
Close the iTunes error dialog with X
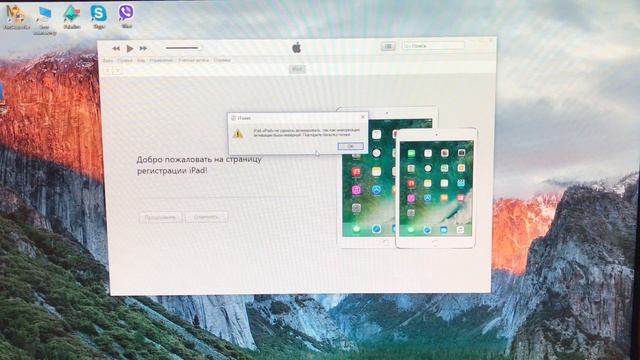363,117
